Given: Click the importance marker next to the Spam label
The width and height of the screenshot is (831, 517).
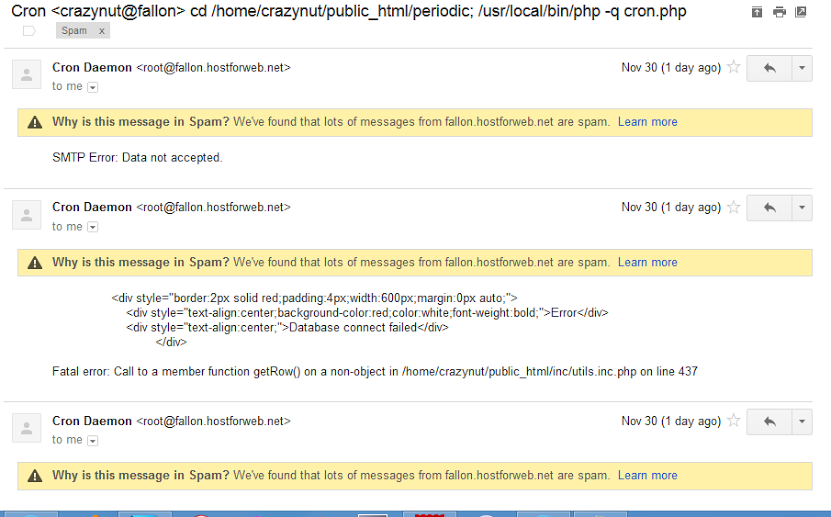Looking at the screenshot, I should click(x=29, y=31).
